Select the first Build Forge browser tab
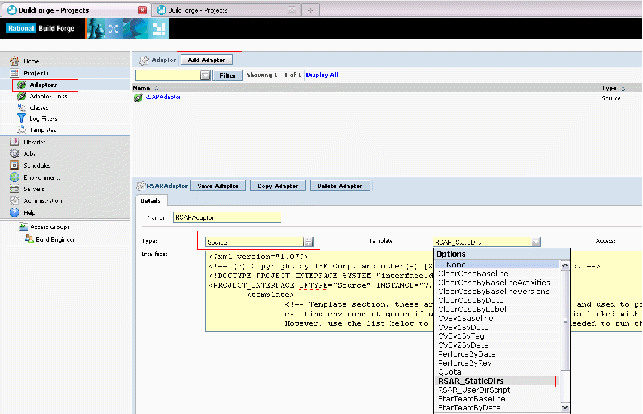 coord(74,10)
